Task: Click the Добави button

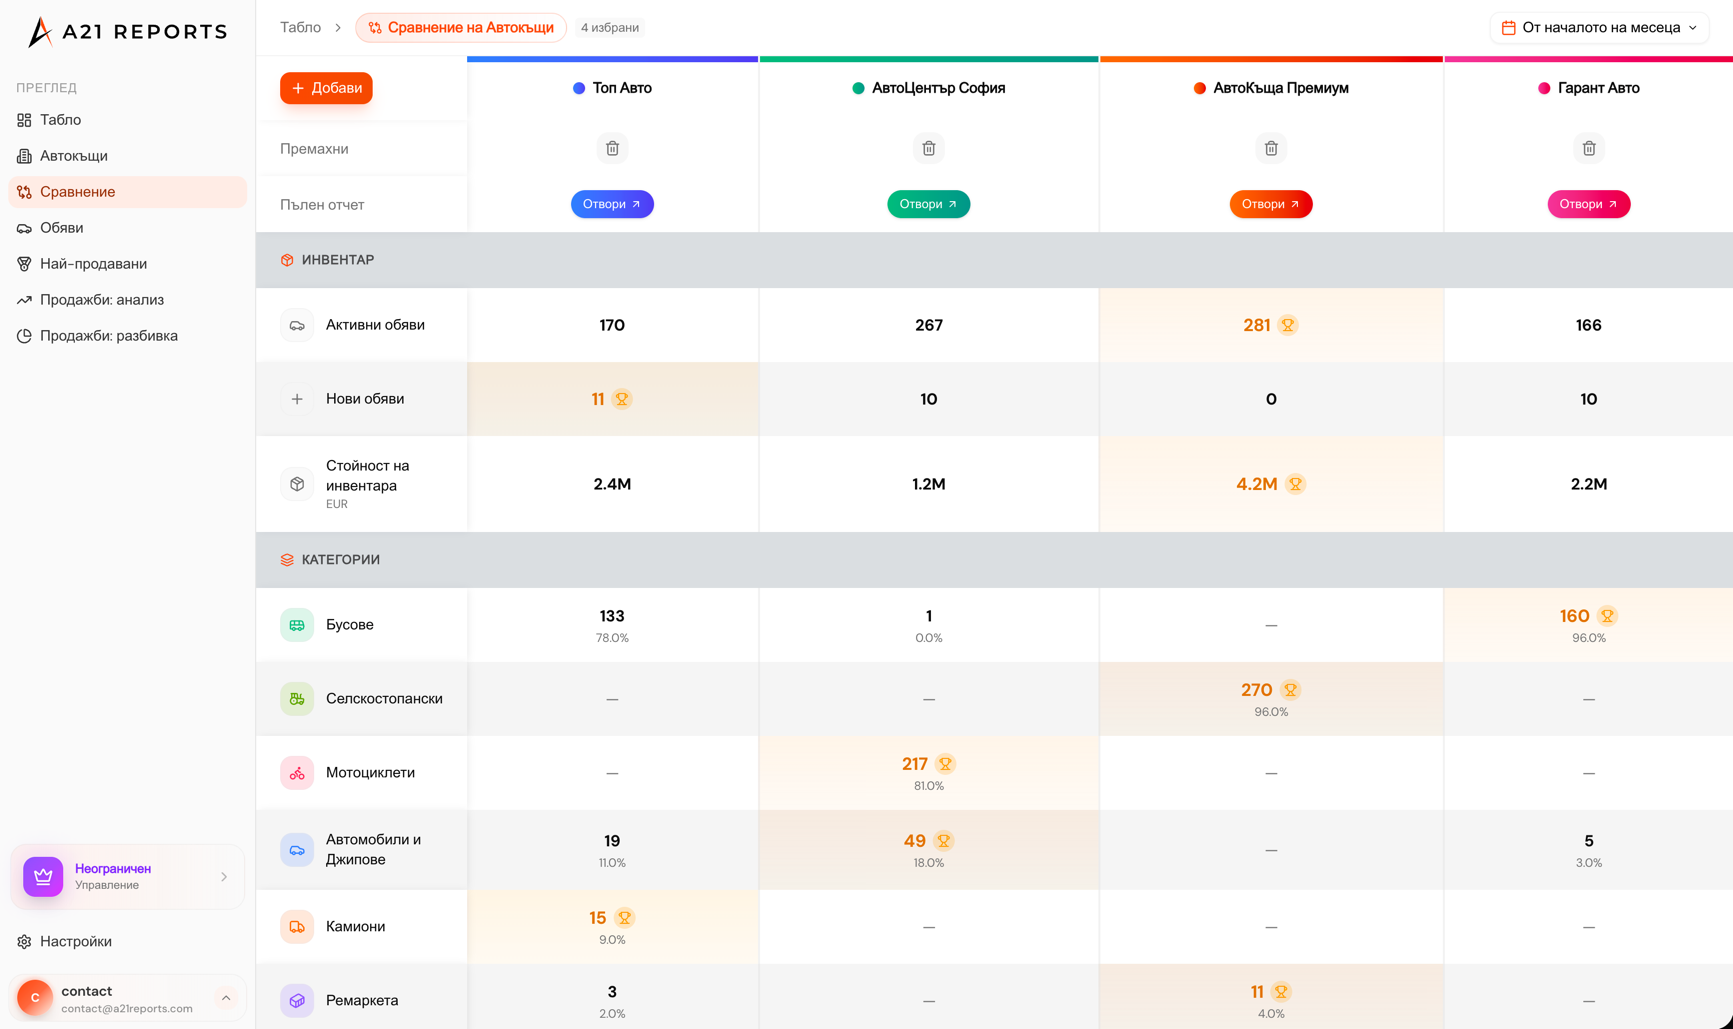Action: click(x=325, y=88)
